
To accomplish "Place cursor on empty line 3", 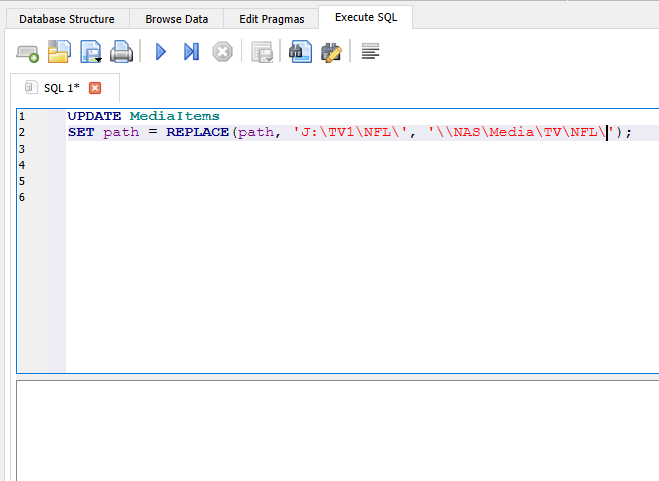I will (361, 149).
